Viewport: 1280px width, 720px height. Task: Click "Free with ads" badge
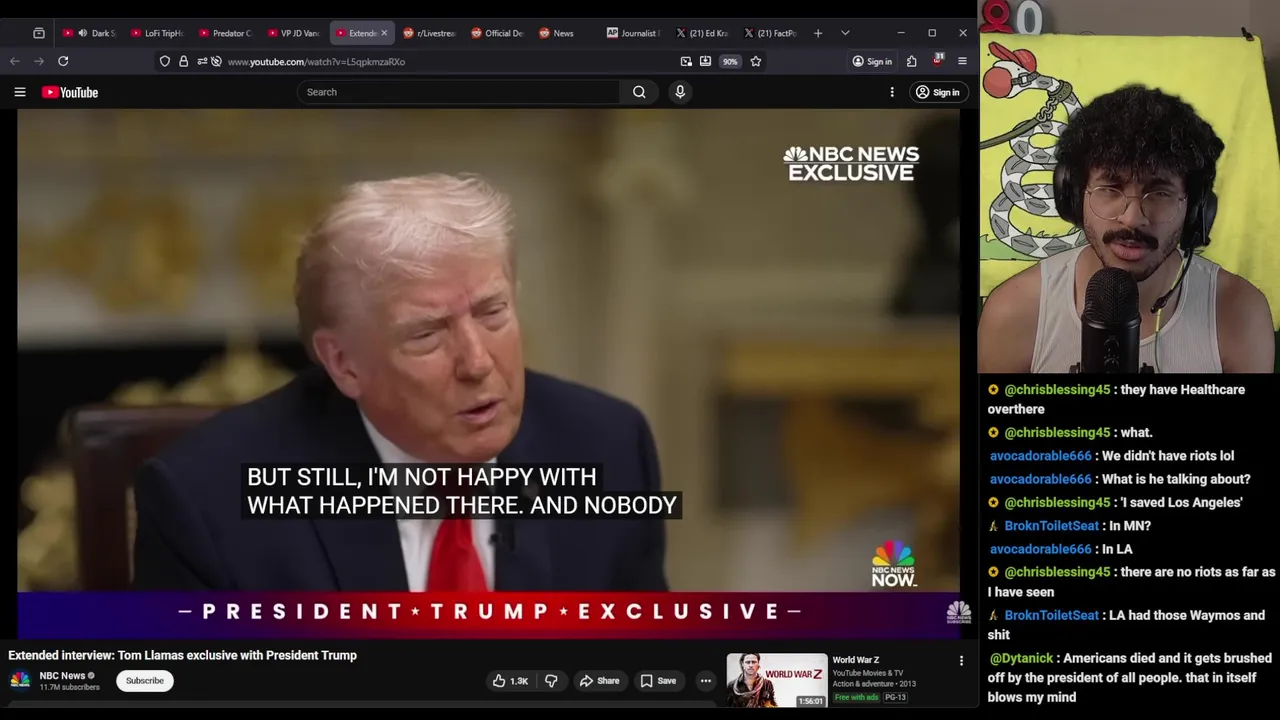click(856, 697)
